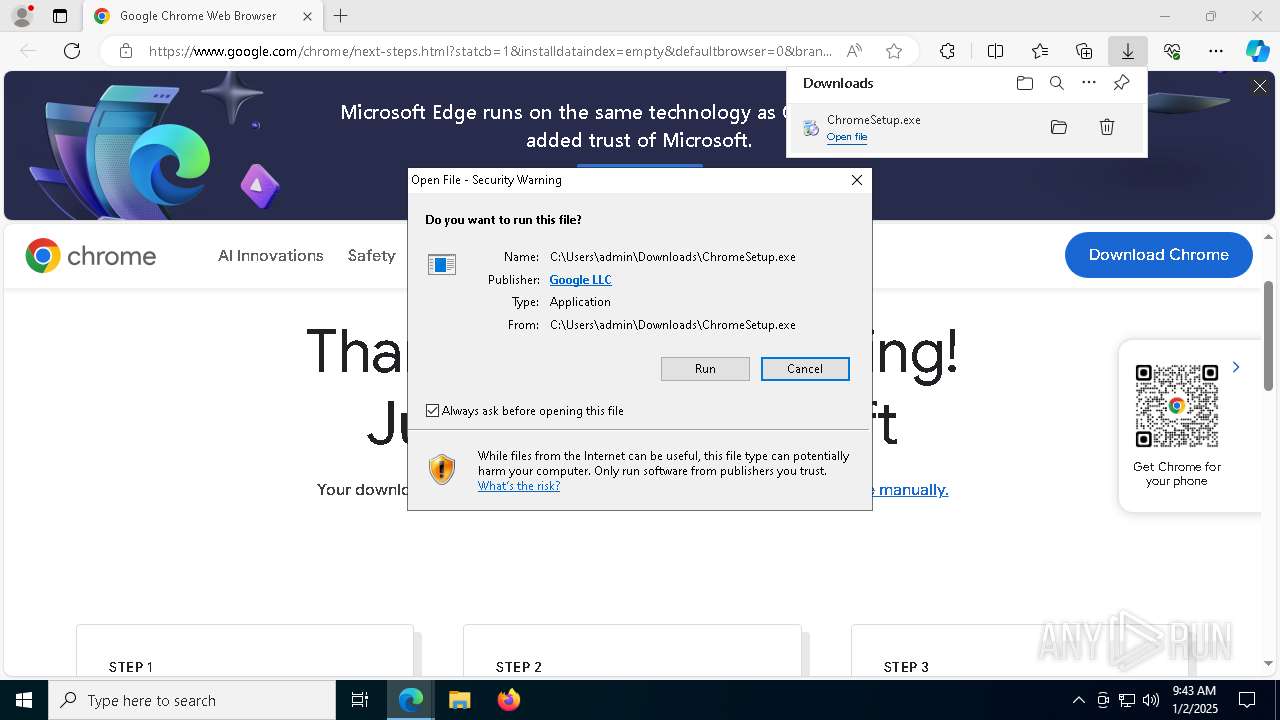Launch Firefox from the taskbar

(508, 700)
